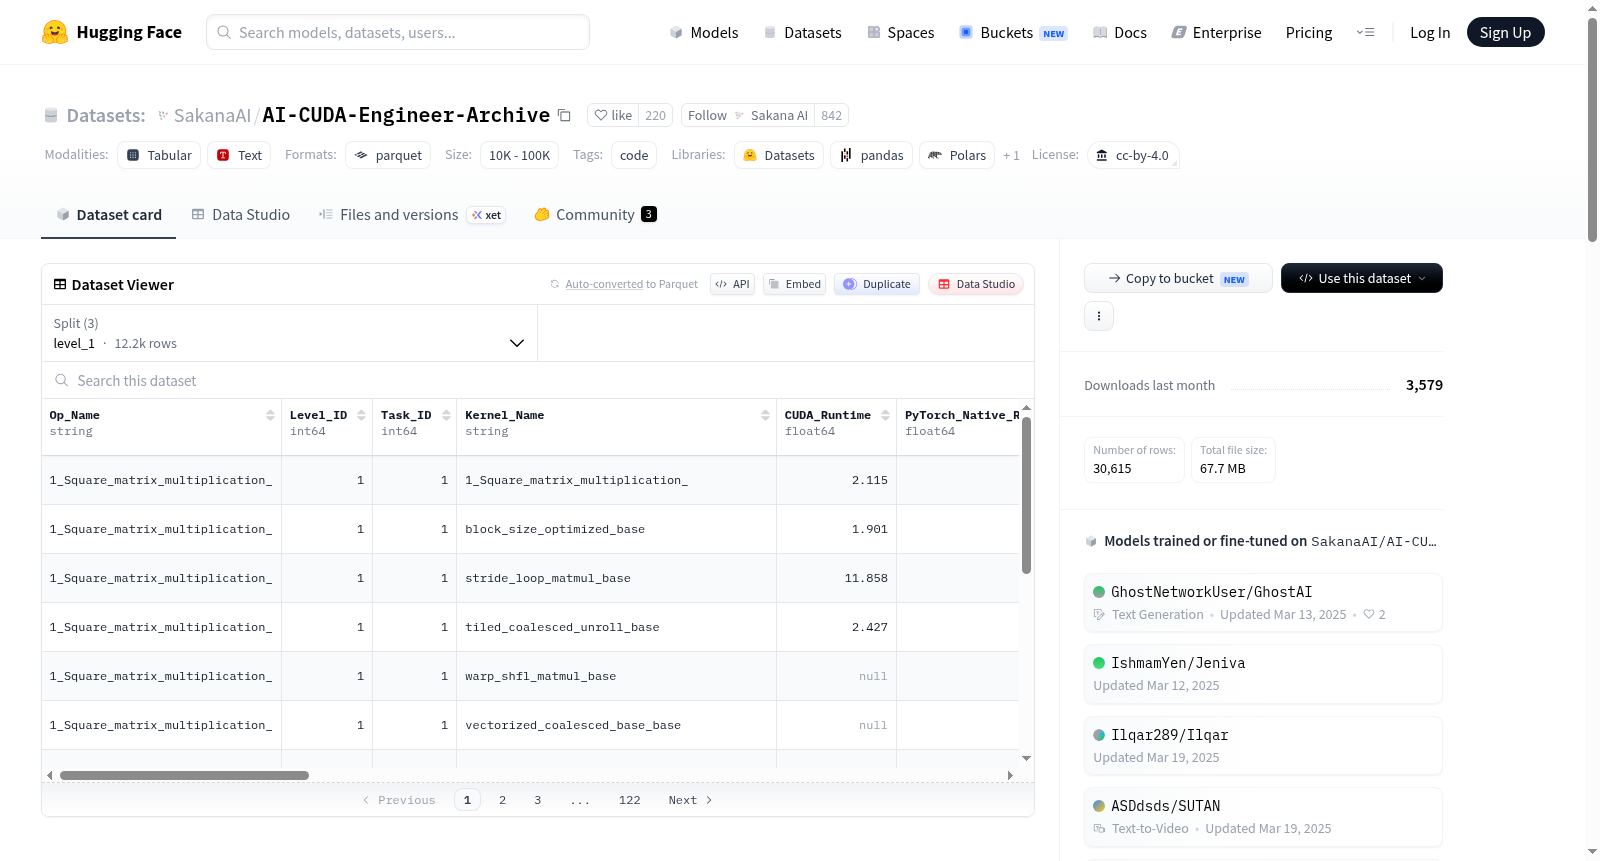1600x861 pixels.
Task: Click the 10K - 100K size tag
Action: [x=519, y=155]
